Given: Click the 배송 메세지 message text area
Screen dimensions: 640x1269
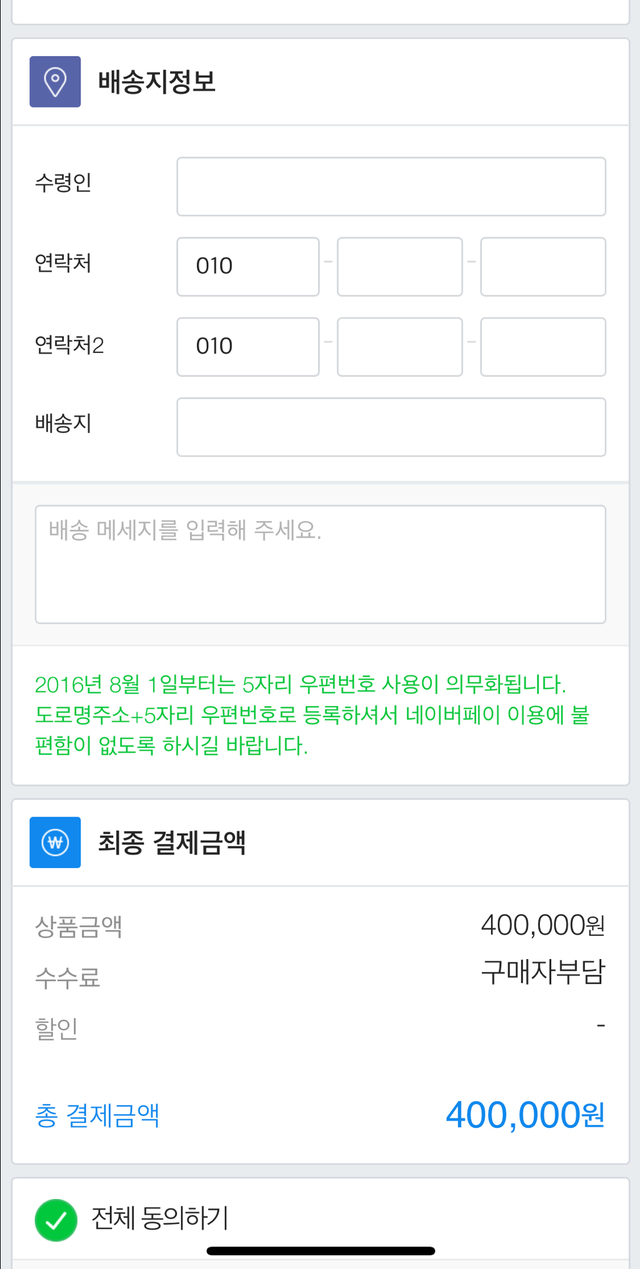Looking at the screenshot, I should (320, 564).
